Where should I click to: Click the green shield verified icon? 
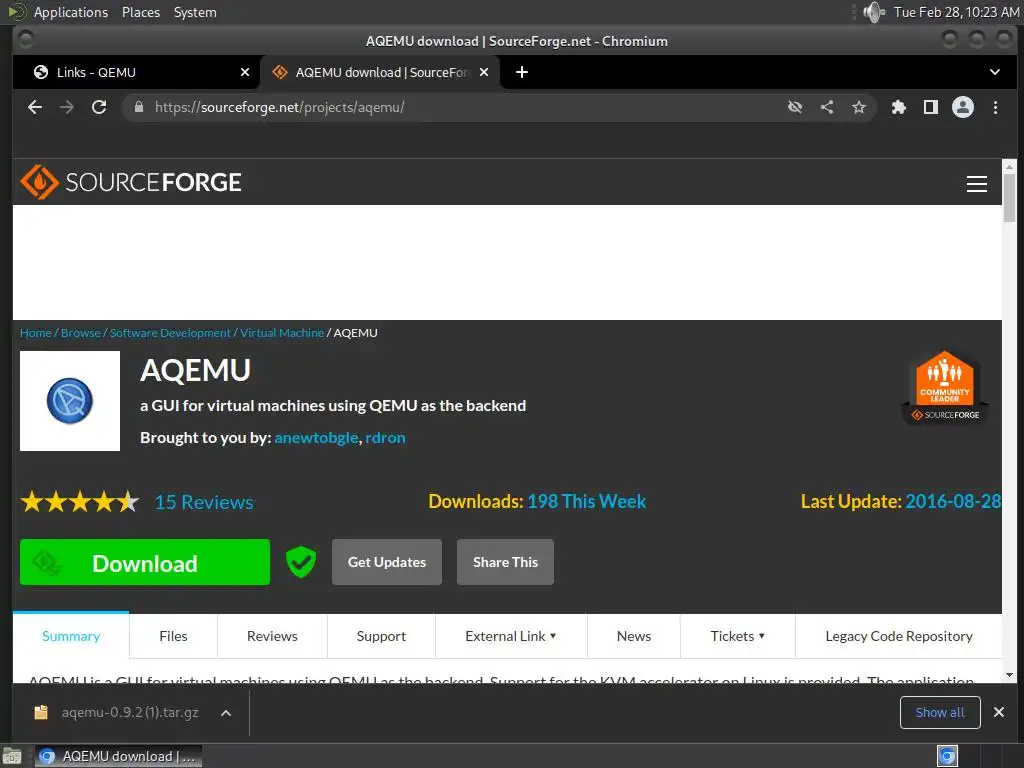pyautogui.click(x=301, y=562)
